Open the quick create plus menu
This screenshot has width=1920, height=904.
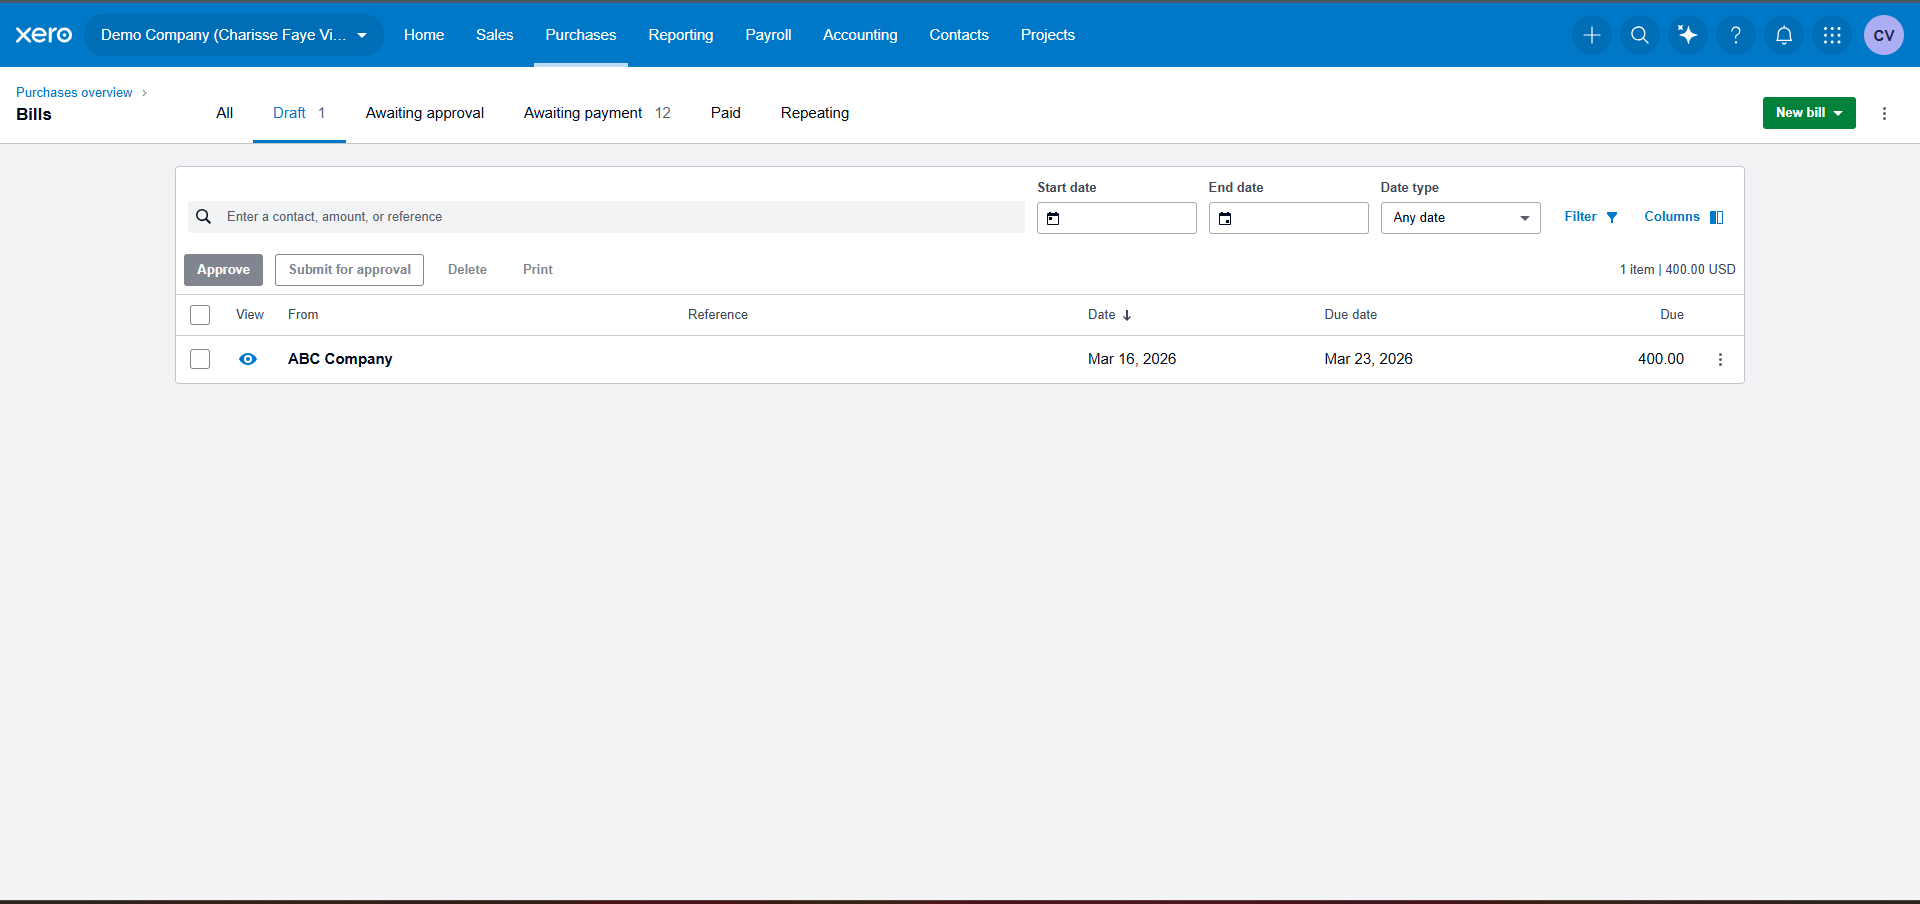pyautogui.click(x=1592, y=35)
